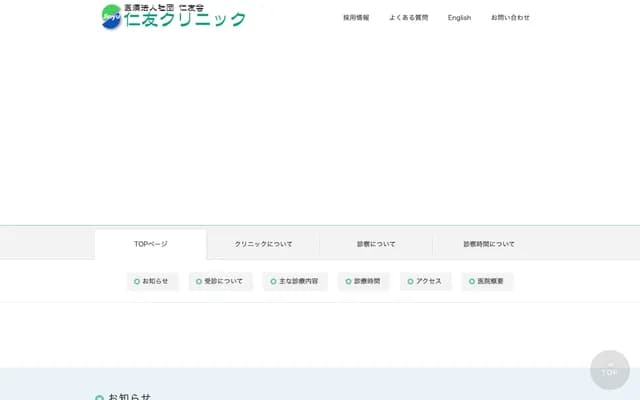This screenshot has width=640, height=400.
Task: Switch the site to English
Action: [459, 18]
